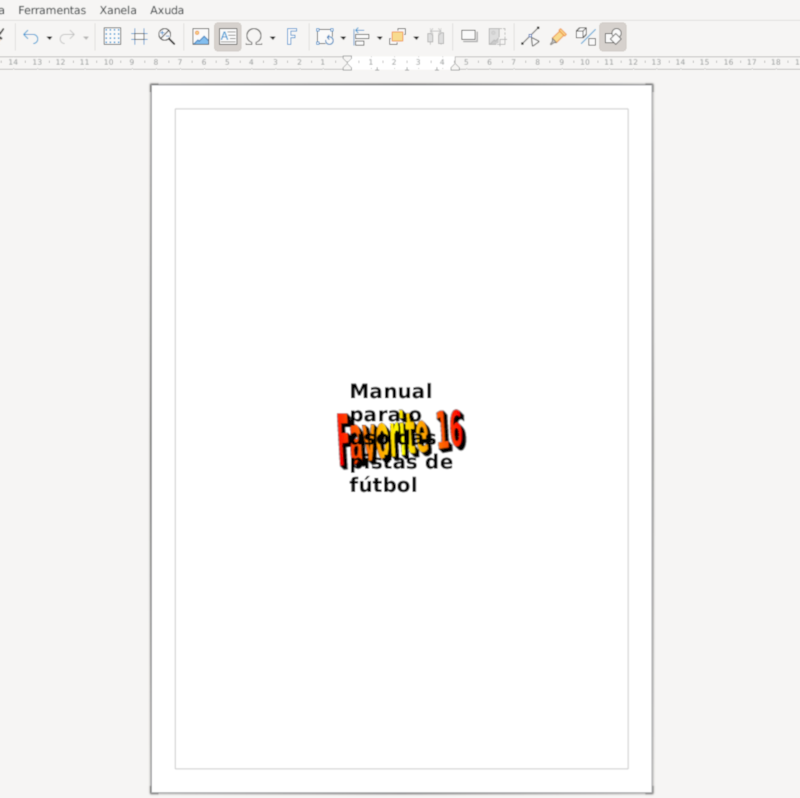800x798 pixels.
Task: Click the Arrange objects icon
Action: [x=397, y=37]
